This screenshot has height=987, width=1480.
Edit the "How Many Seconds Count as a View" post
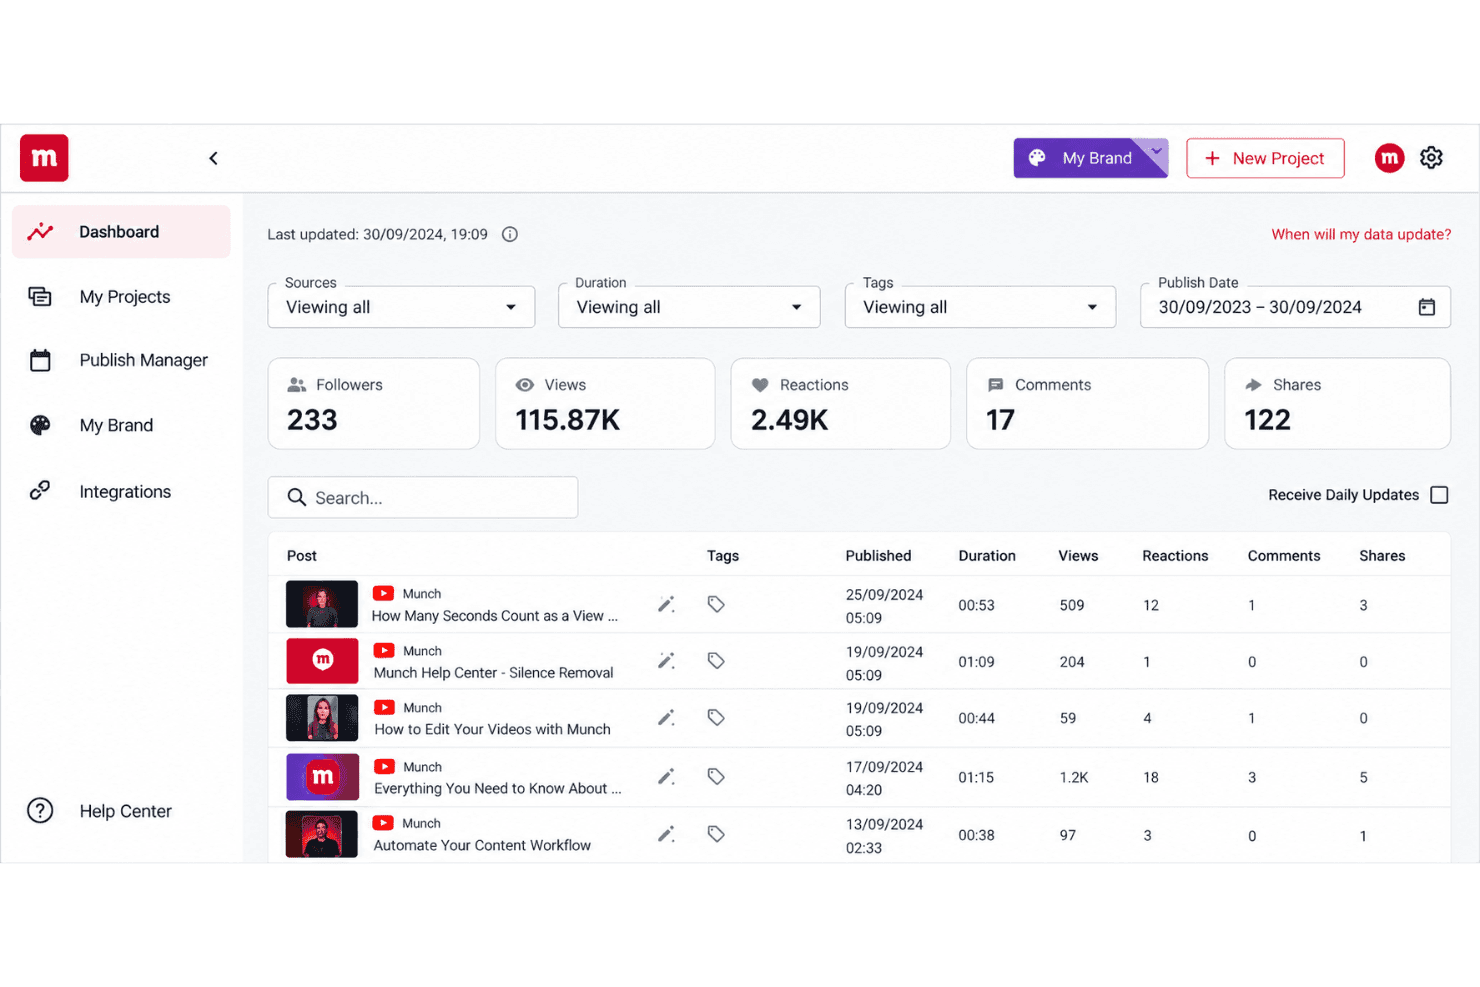666,604
